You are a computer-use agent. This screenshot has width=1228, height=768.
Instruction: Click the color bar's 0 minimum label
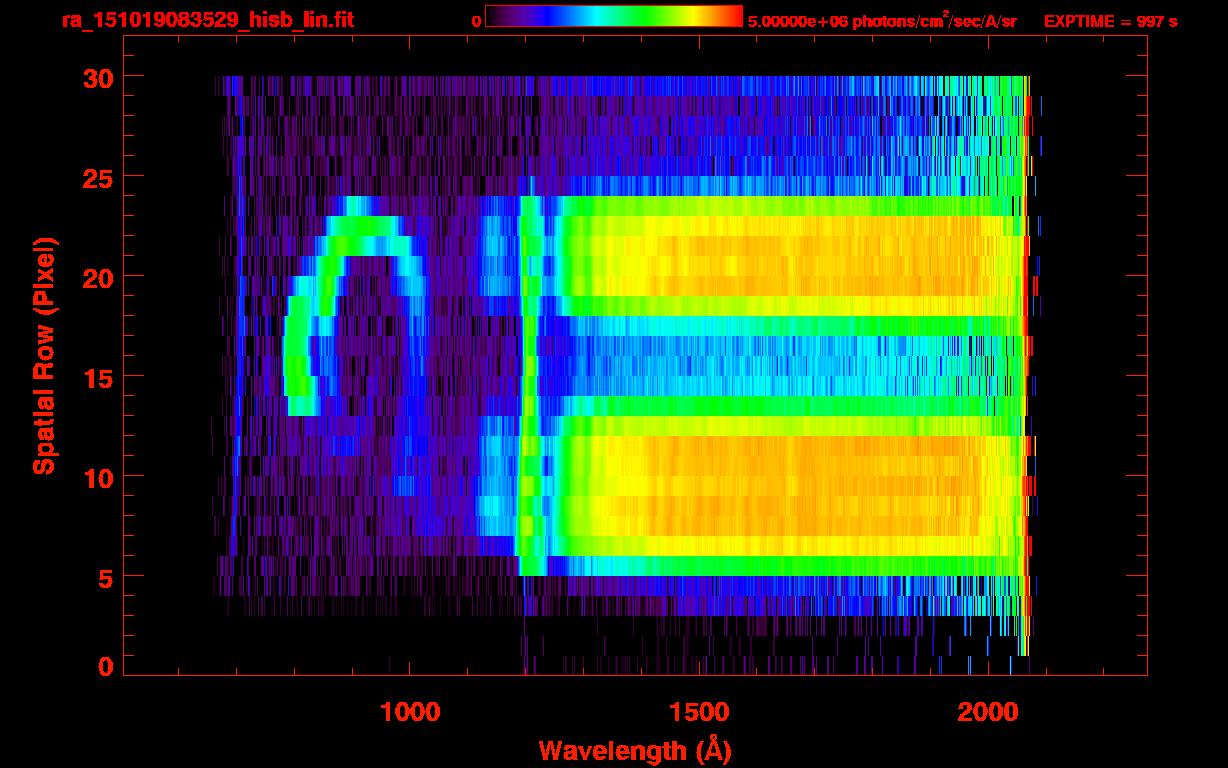coord(477,20)
